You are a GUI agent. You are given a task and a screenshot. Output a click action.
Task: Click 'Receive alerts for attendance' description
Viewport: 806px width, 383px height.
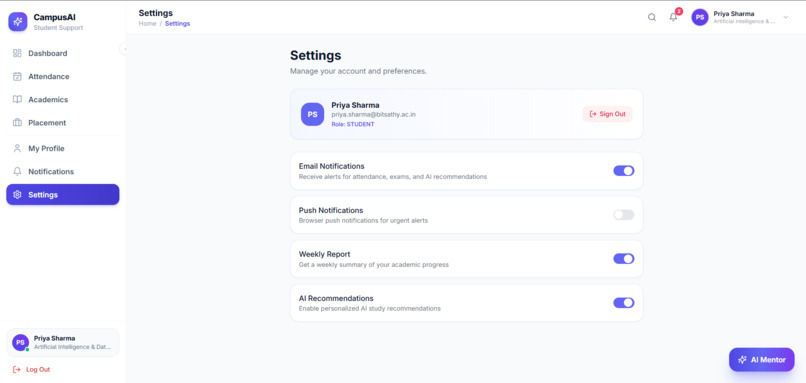393,177
